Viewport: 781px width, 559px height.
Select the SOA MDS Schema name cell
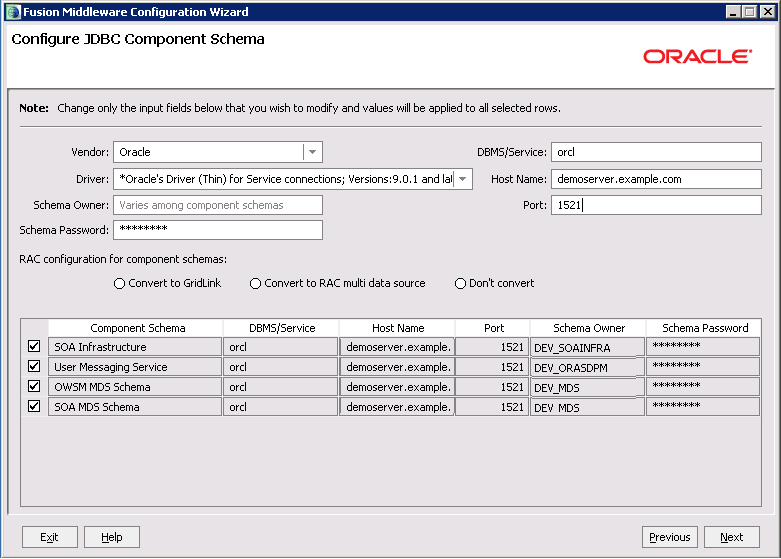(x=135, y=407)
